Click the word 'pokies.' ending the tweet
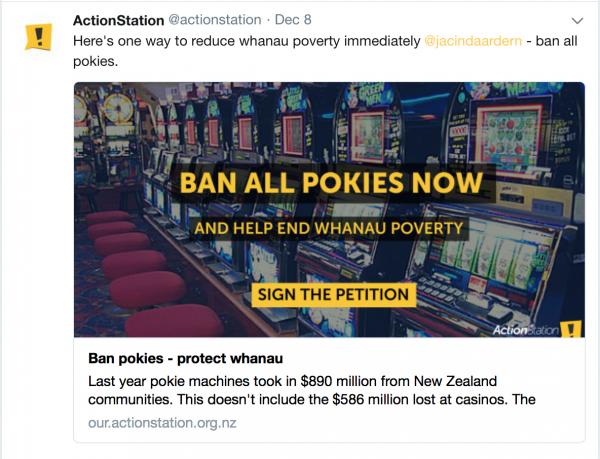This screenshot has width=600, height=459. click(x=98, y=62)
